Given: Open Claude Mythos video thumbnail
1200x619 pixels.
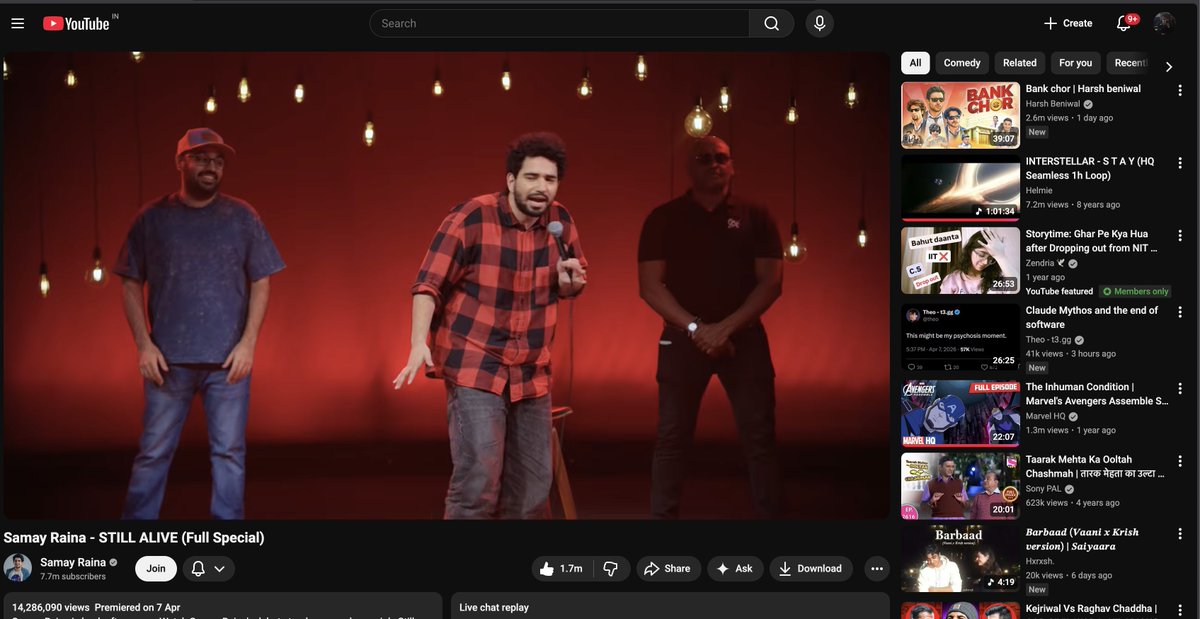Looking at the screenshot, I should click(961, 337).
